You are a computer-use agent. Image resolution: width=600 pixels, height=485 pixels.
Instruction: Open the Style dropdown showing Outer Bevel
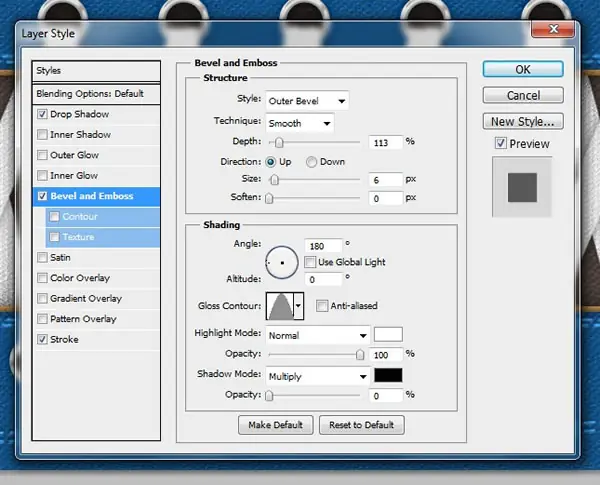pos(307,101)
